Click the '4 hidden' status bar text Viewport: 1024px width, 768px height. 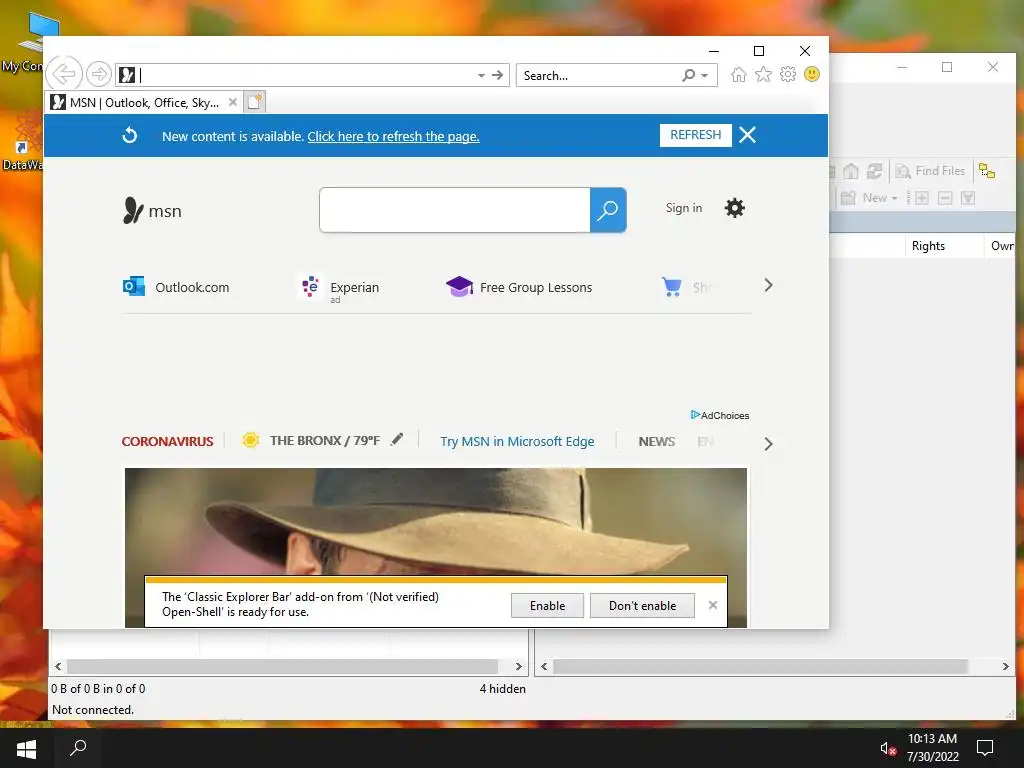(502, 688)
